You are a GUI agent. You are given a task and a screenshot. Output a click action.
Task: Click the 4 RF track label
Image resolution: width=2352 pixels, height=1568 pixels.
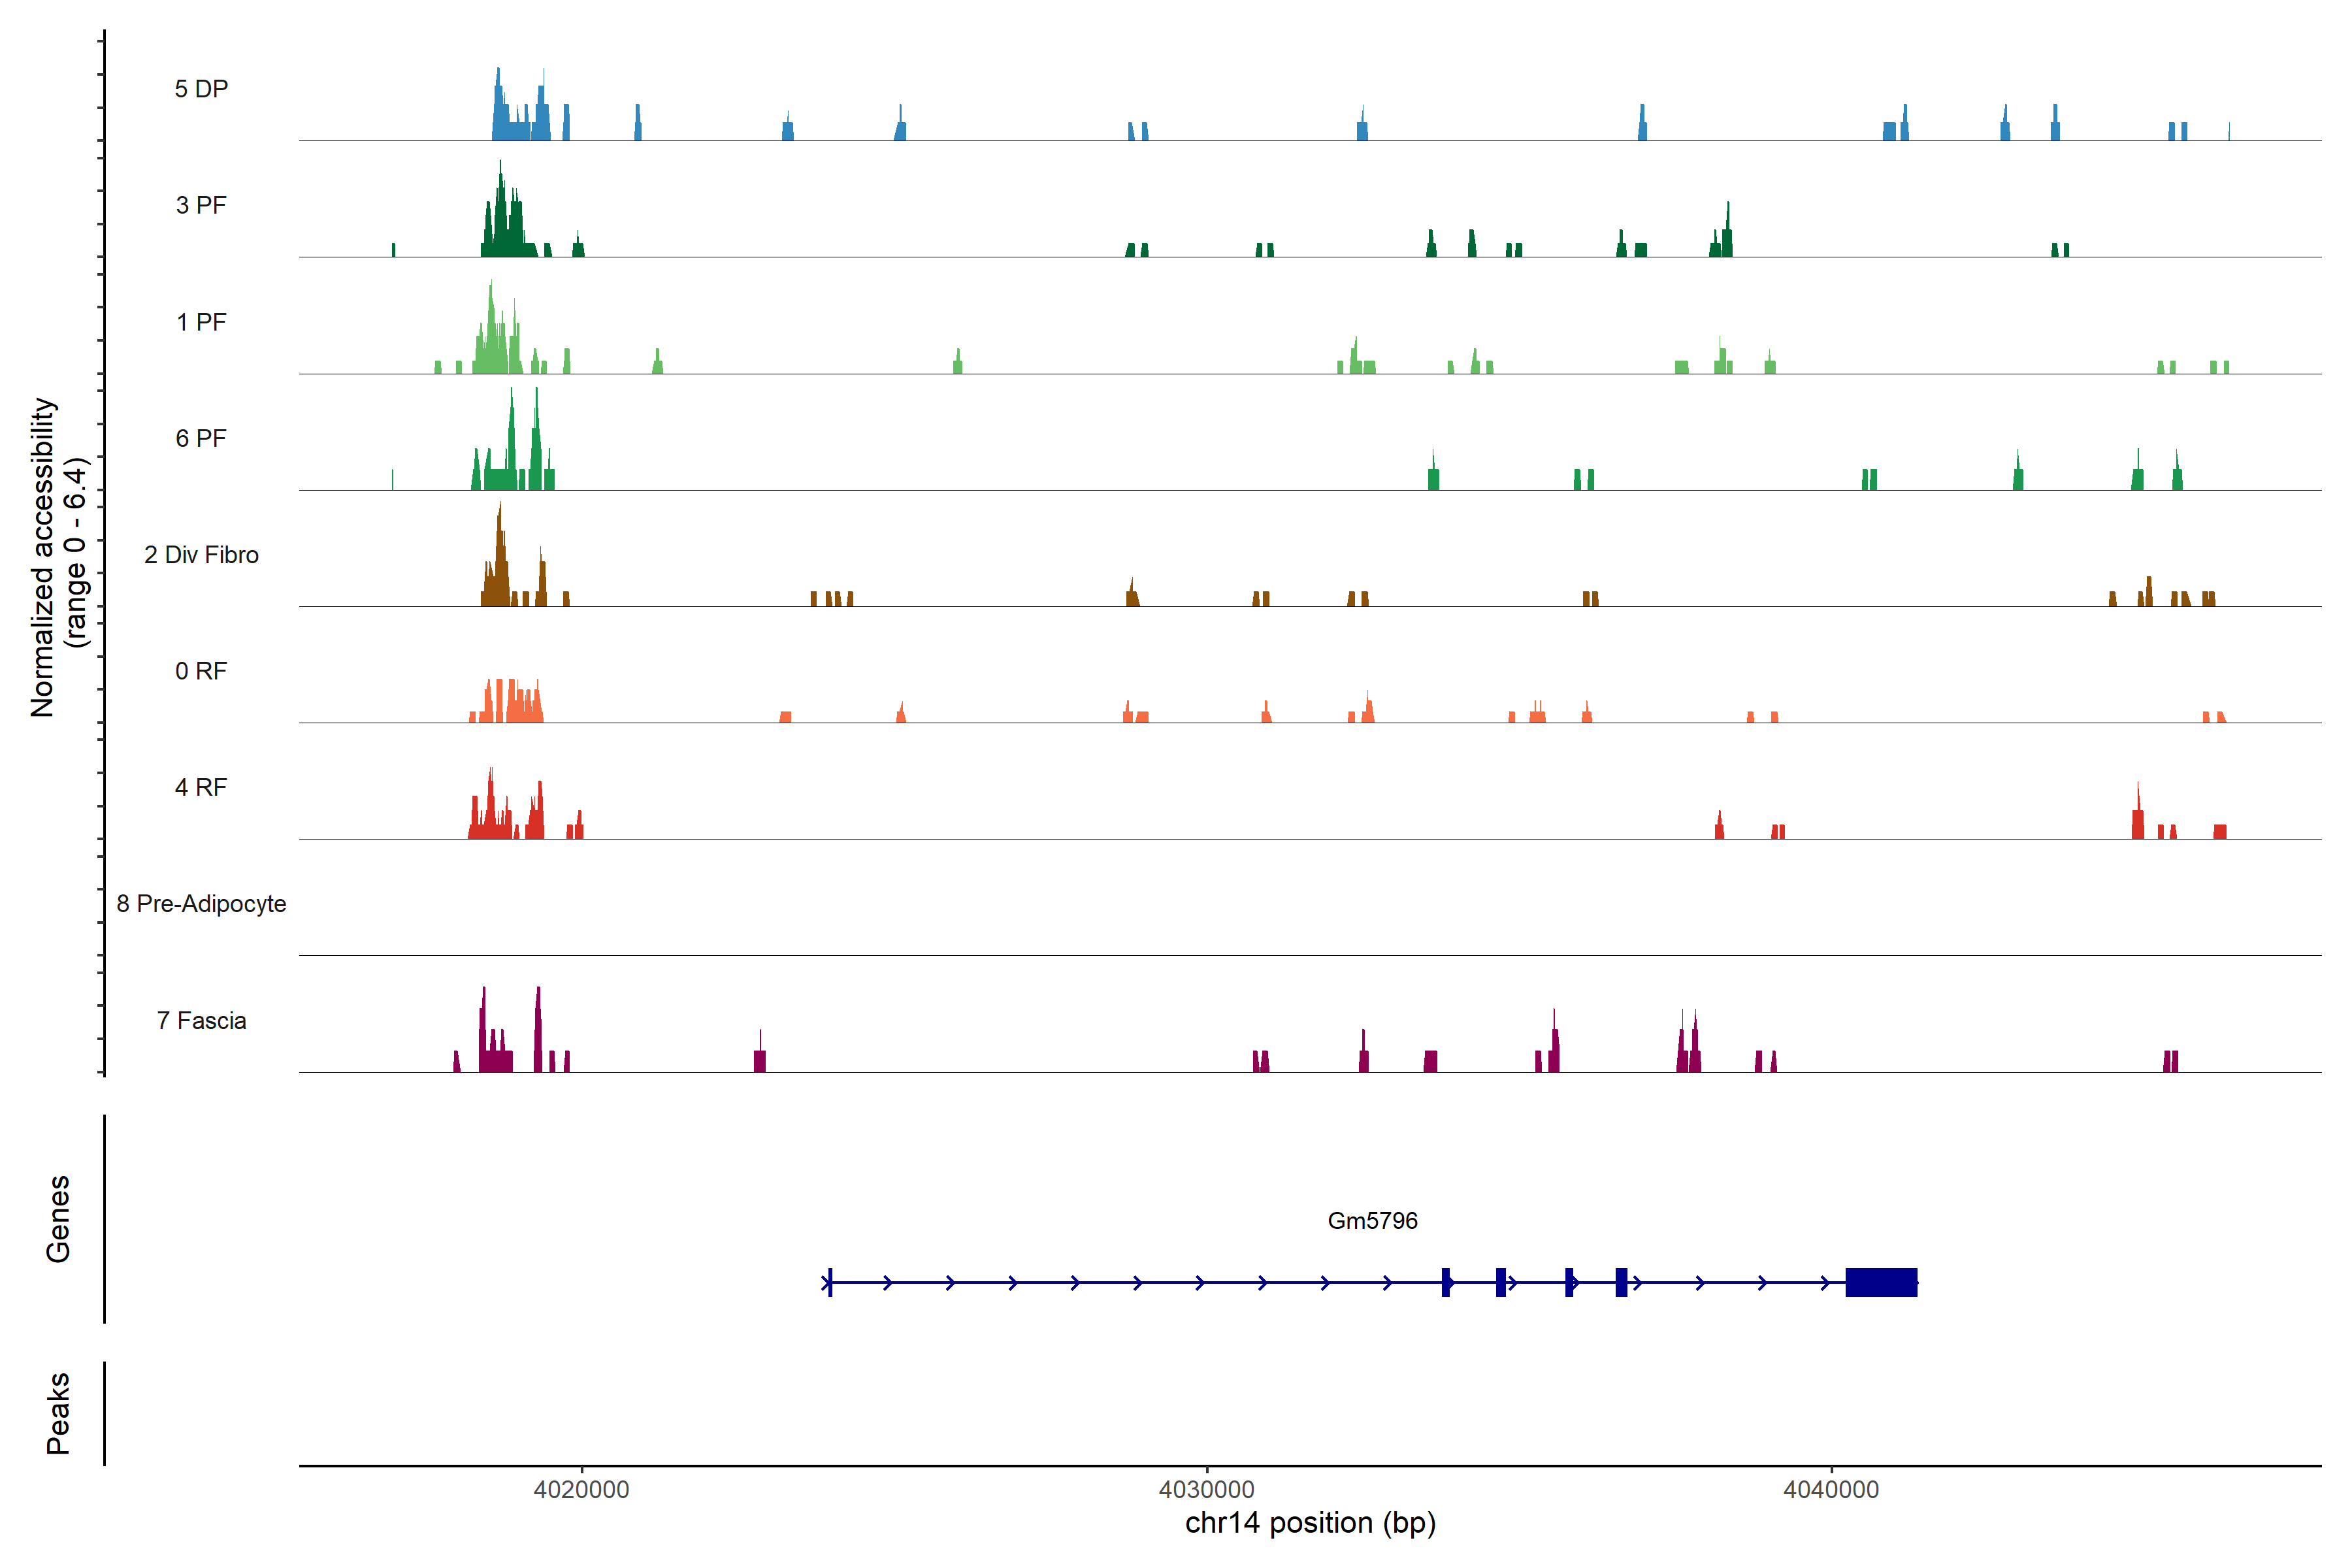click(x=201, y=787)
